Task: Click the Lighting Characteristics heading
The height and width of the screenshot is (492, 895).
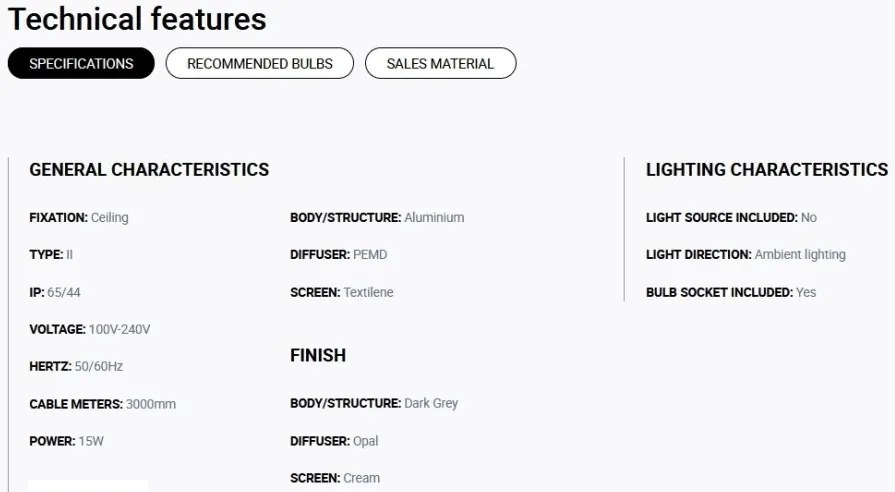Action: (x=767, y=170)
